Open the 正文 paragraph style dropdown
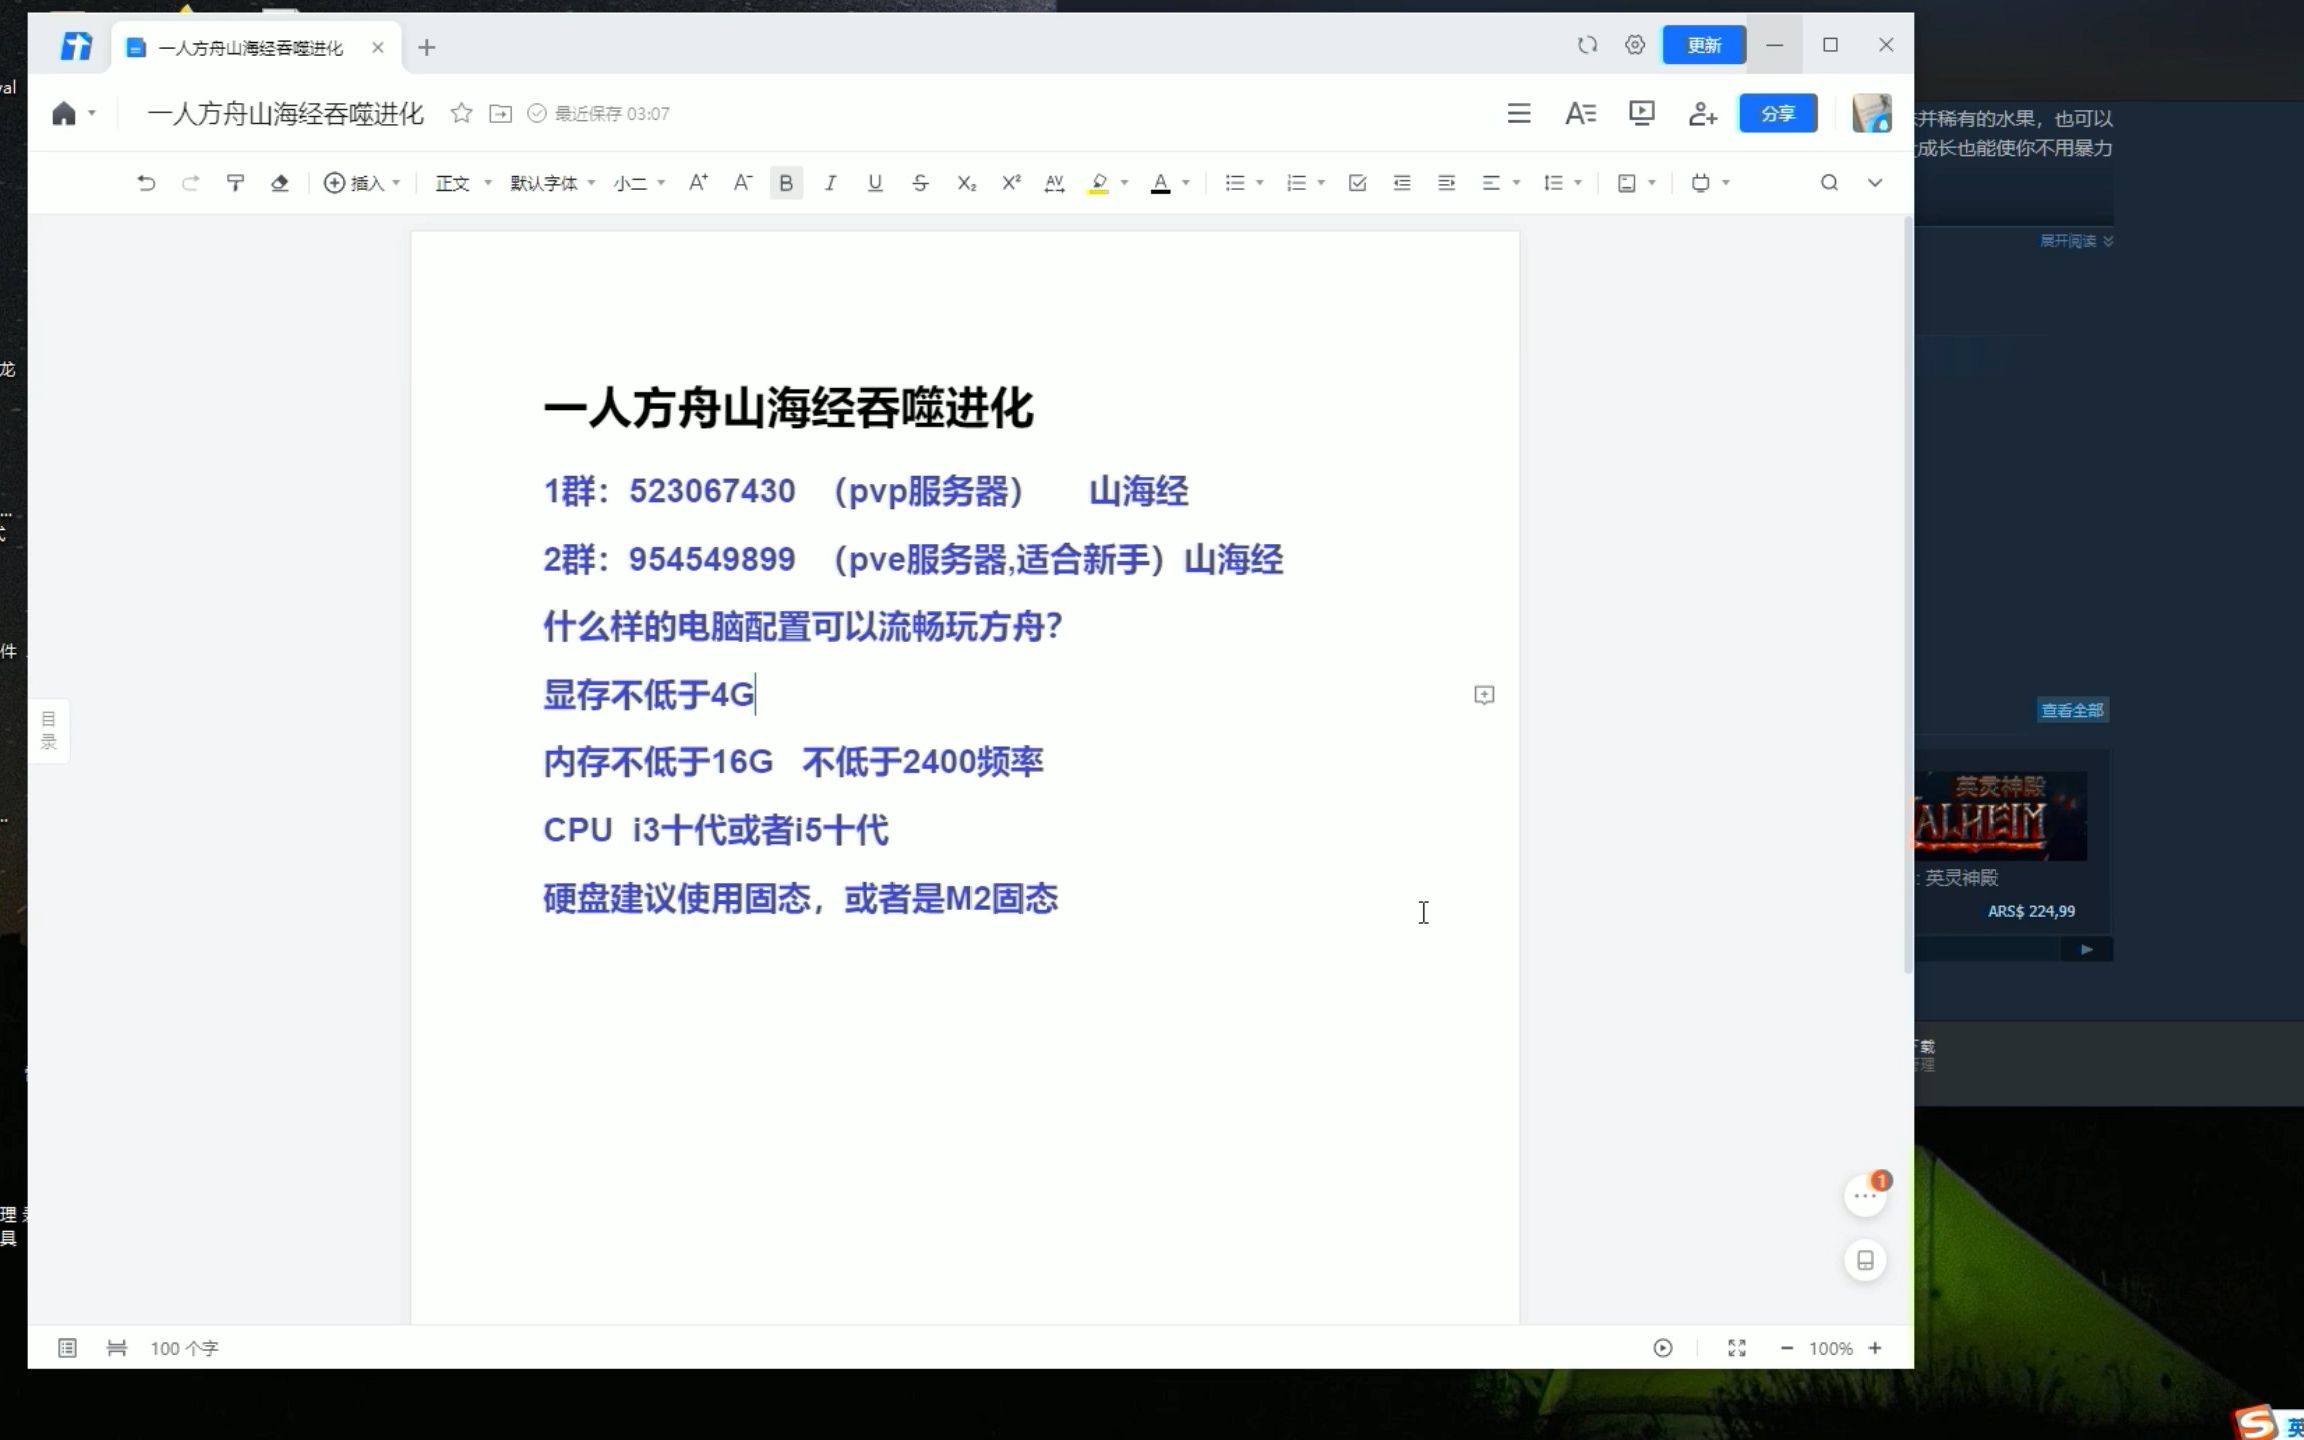The height and width of the screenshot is (1440, 2304). (463, 183)
